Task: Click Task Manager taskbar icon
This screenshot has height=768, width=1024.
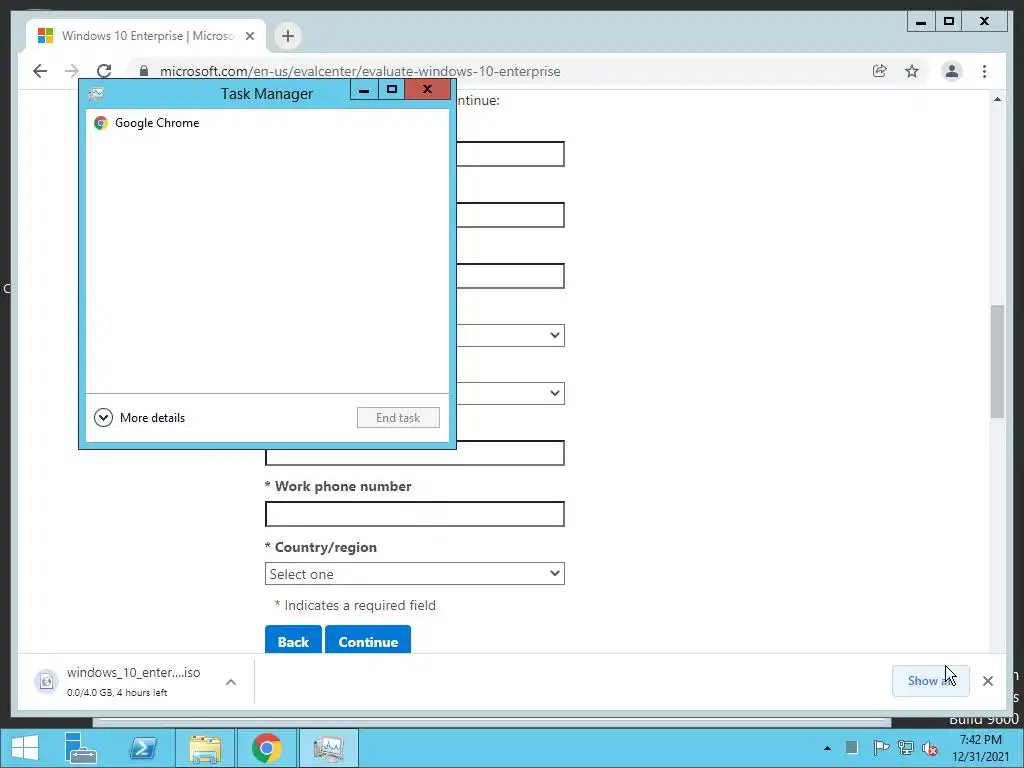Action: (x=328, y=748)
